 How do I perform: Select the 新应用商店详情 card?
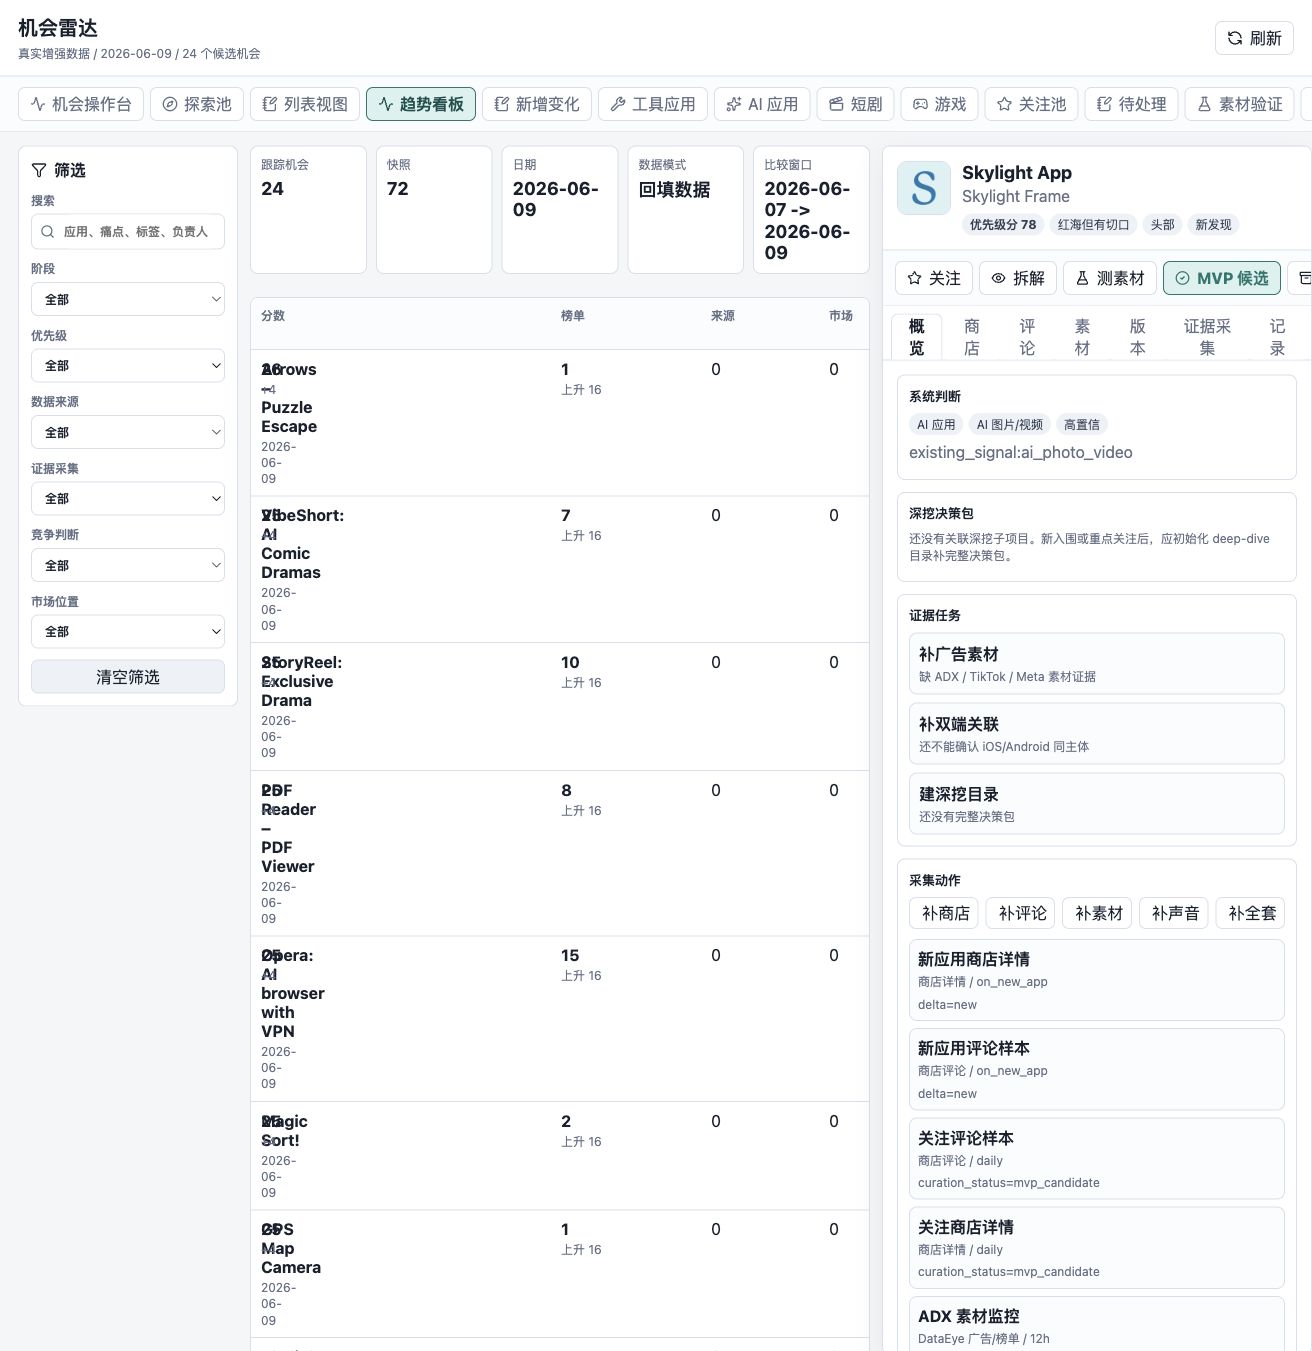1097,980
